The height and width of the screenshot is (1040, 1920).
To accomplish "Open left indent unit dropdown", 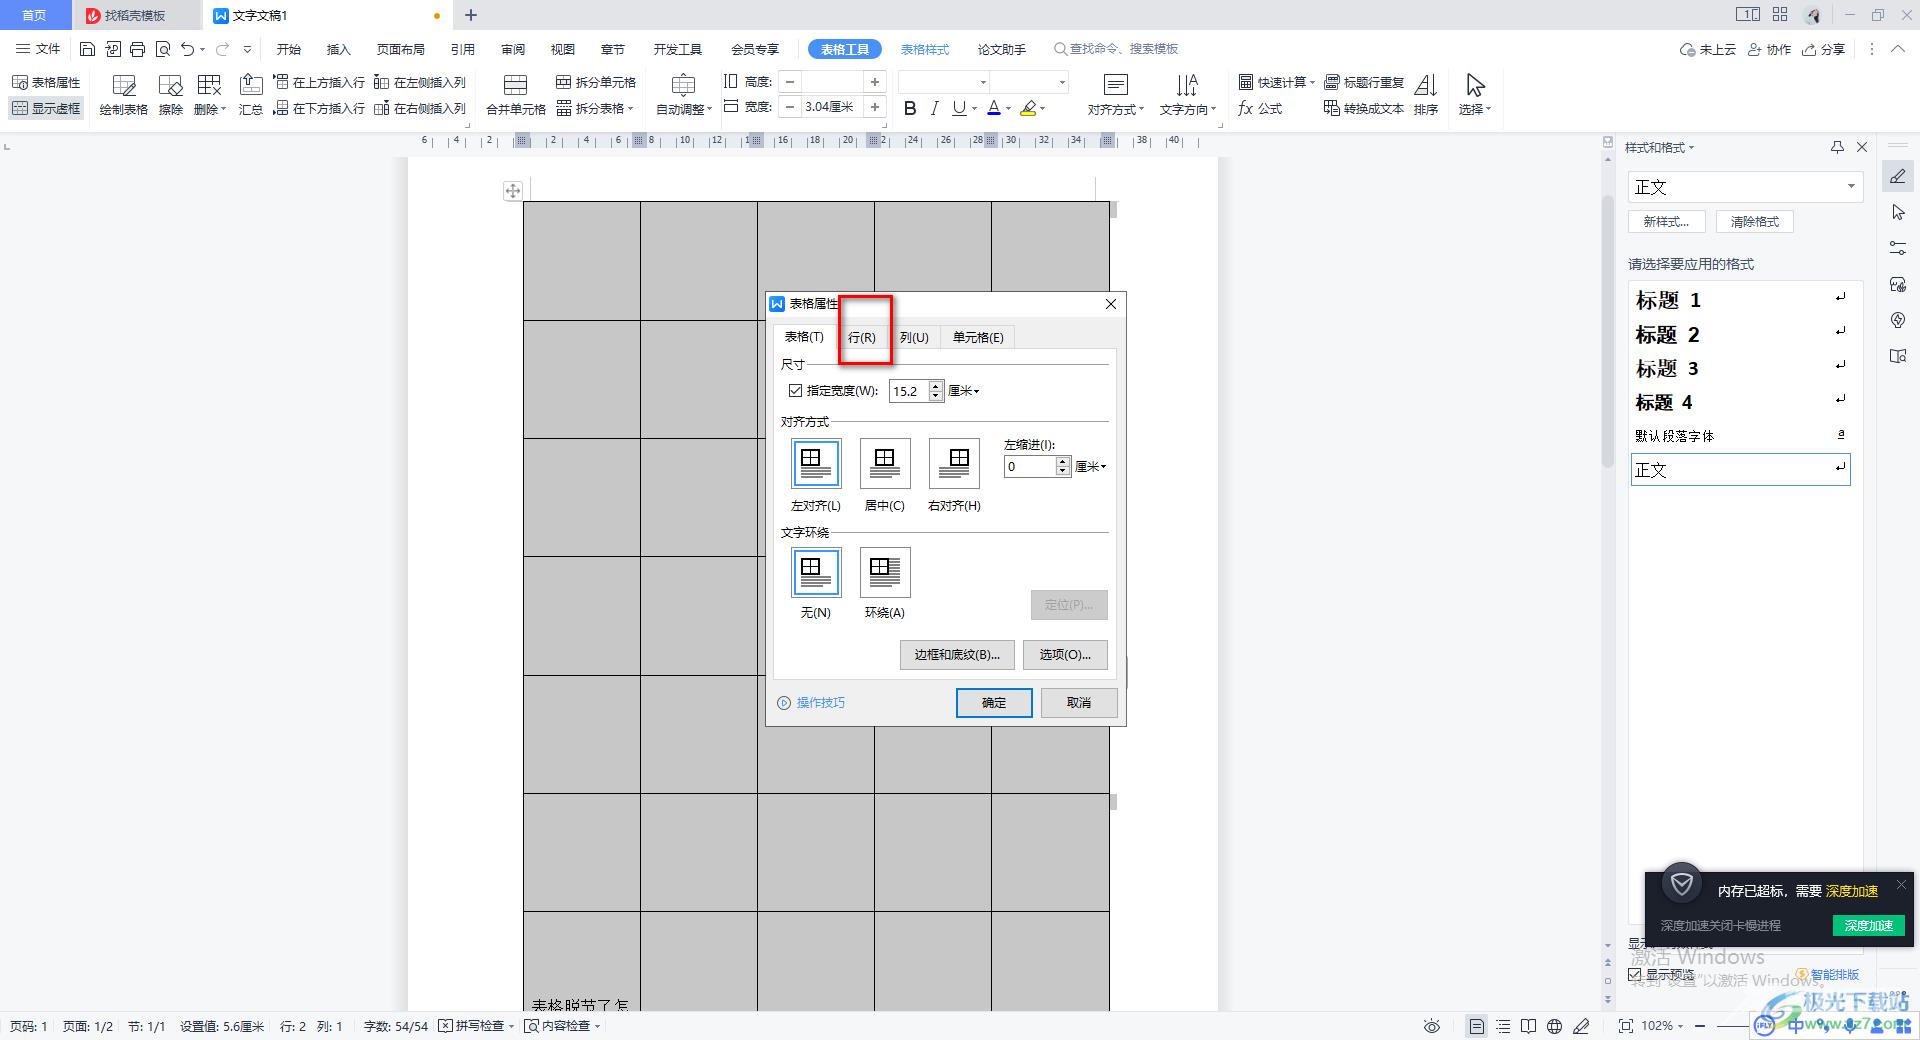I will pyautogui.click(x=1091, y=466).
